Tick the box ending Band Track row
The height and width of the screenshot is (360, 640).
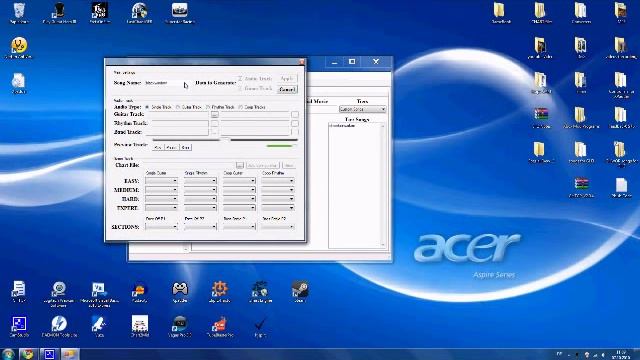(295, 132)
